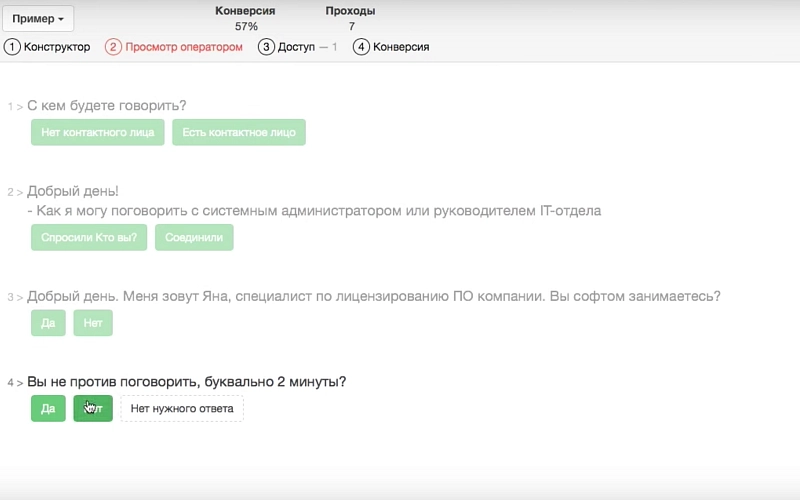The width and height of the screenshot is (800, 500).
Task: Click the Спросили Кто вы? answer
Action: click(89, 237)
